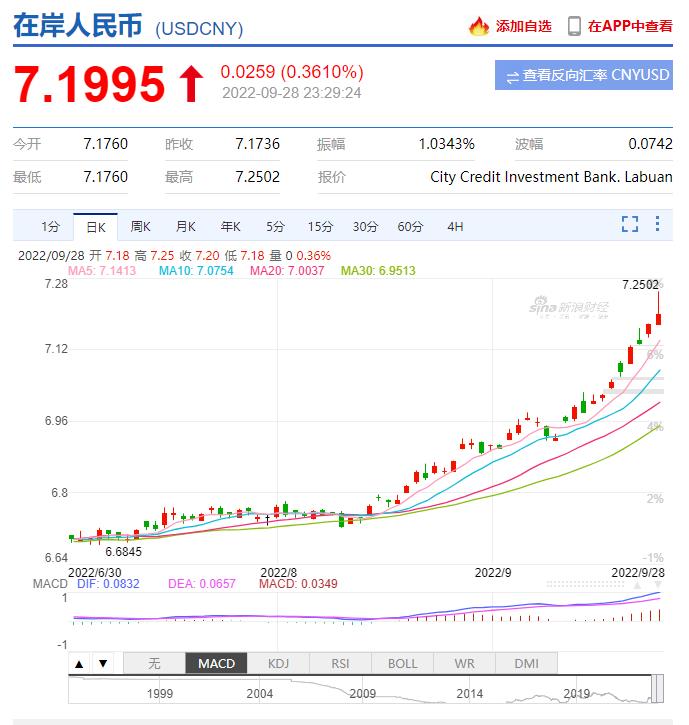Switch indicator to KDJ
The width and height of the screenshot is (689, 725).
click(x=278, y=663)
